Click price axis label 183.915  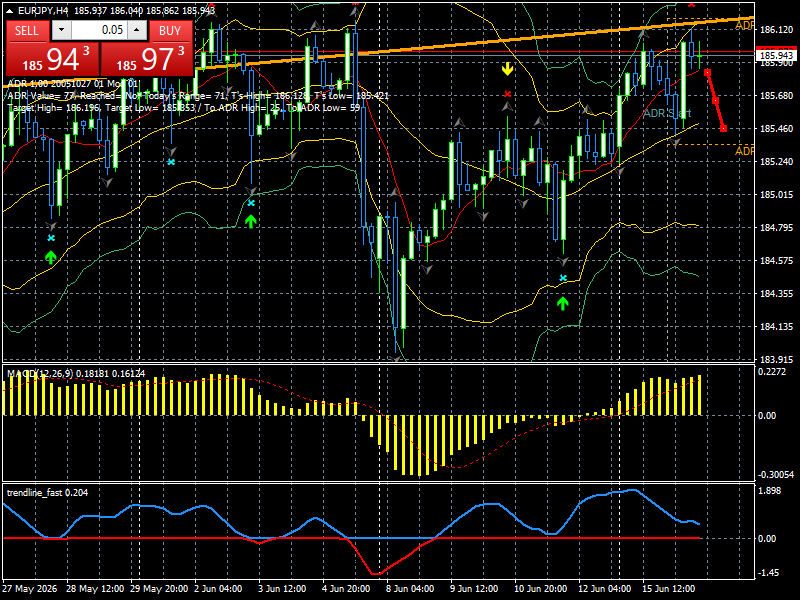777,359
